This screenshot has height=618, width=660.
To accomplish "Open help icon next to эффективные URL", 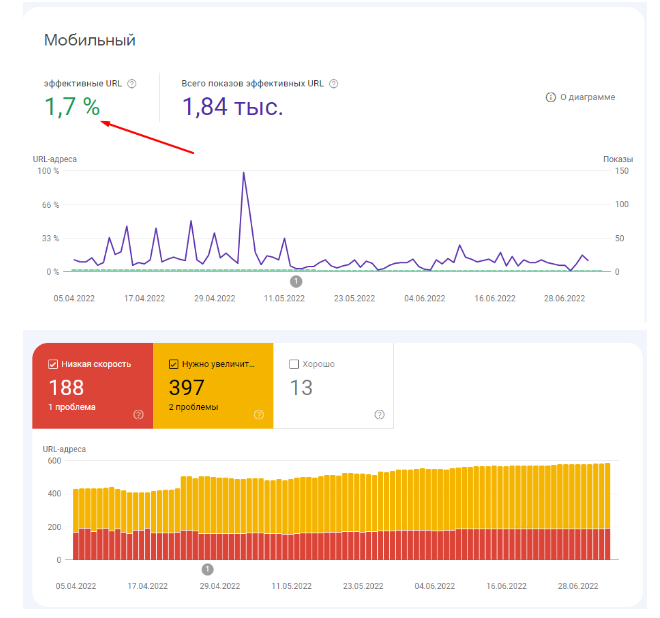I will (132, 84).
